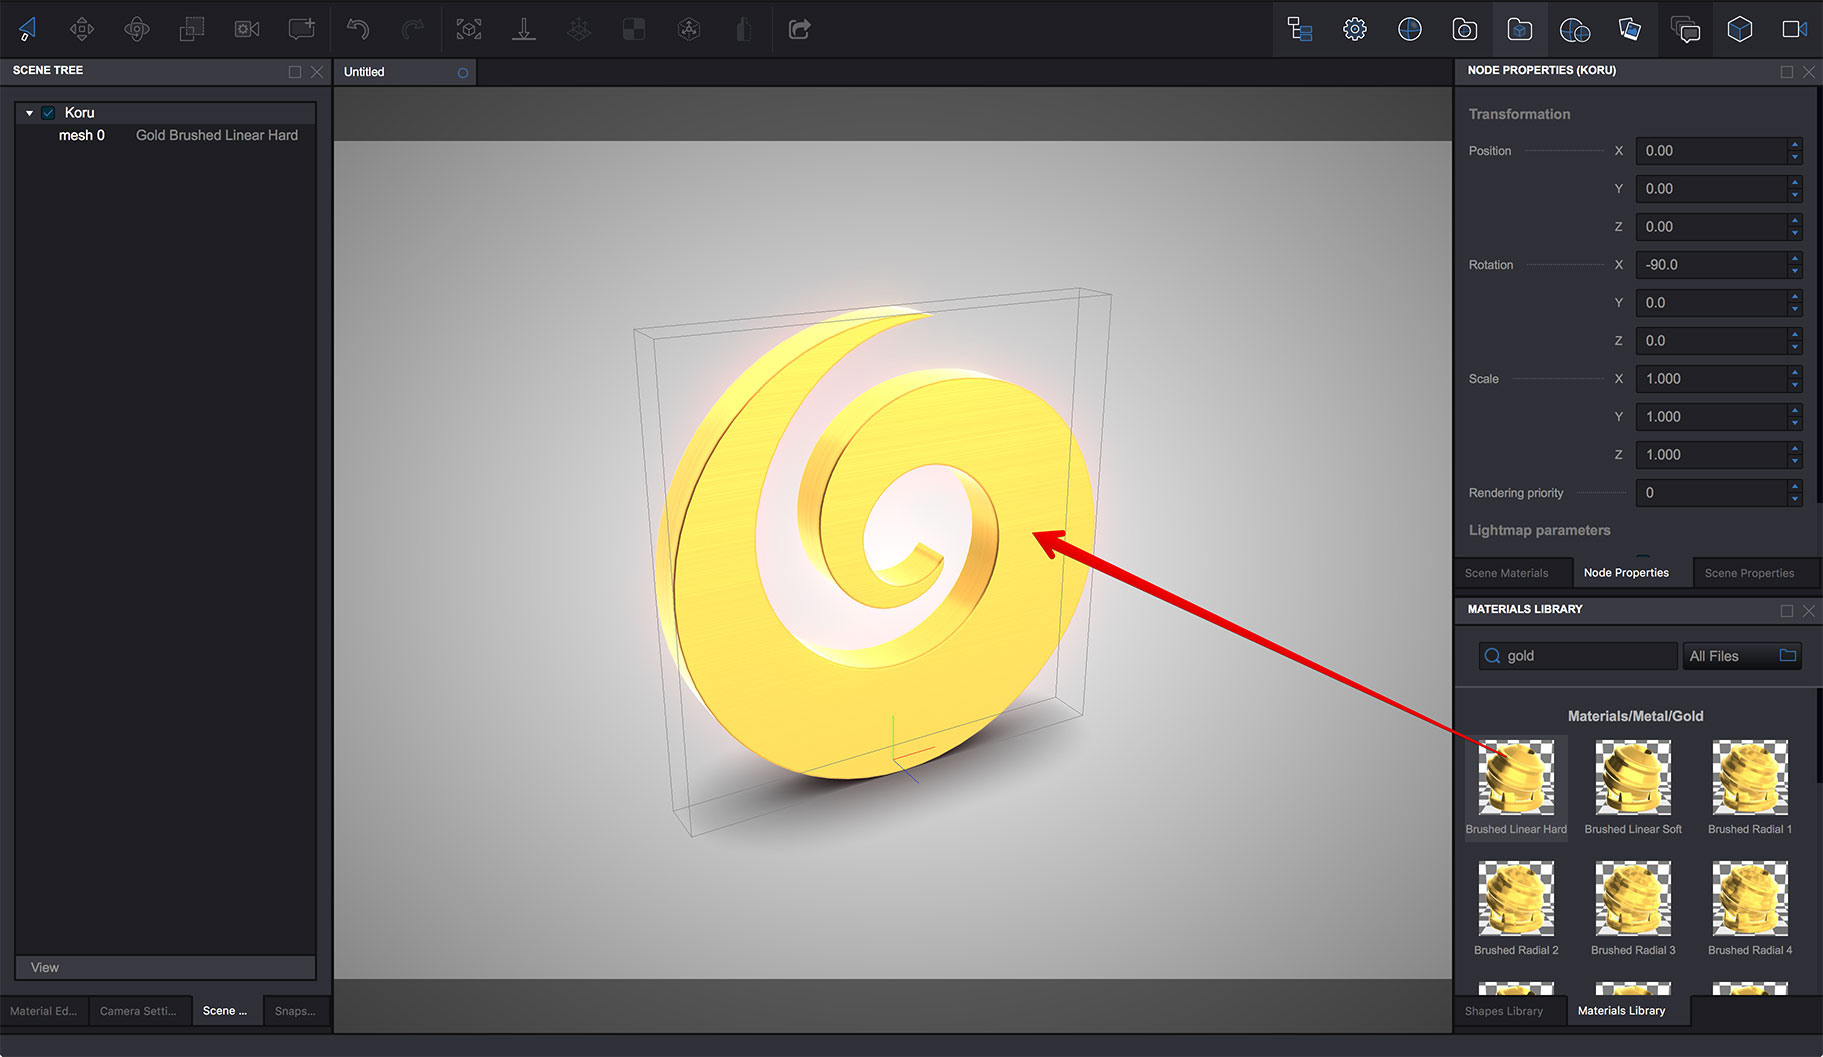The height and width of the screenshot is (1057, 1823).
Task: Toggle visibility checkbox of the Koru node
Action: tap(47, 112)
